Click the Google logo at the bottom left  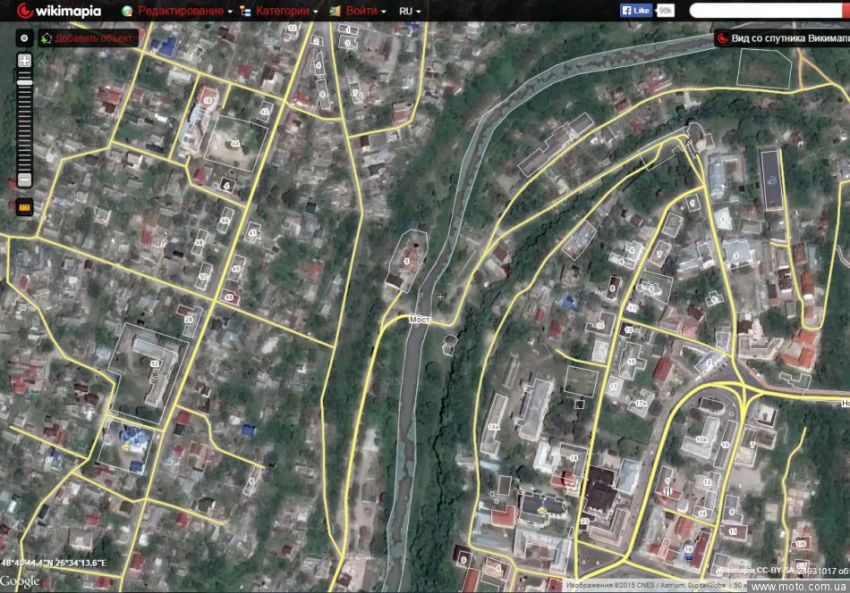20,581
